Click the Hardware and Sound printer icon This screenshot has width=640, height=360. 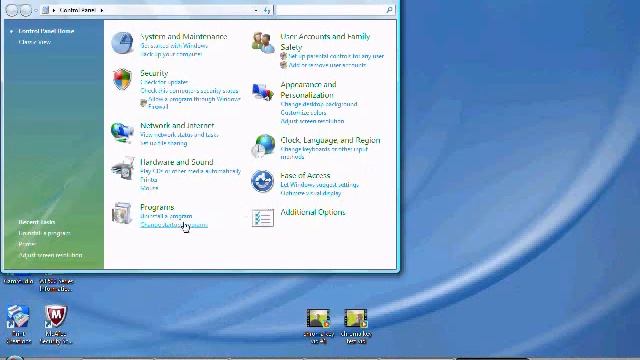pyautogui.click(x=122, y=168)
